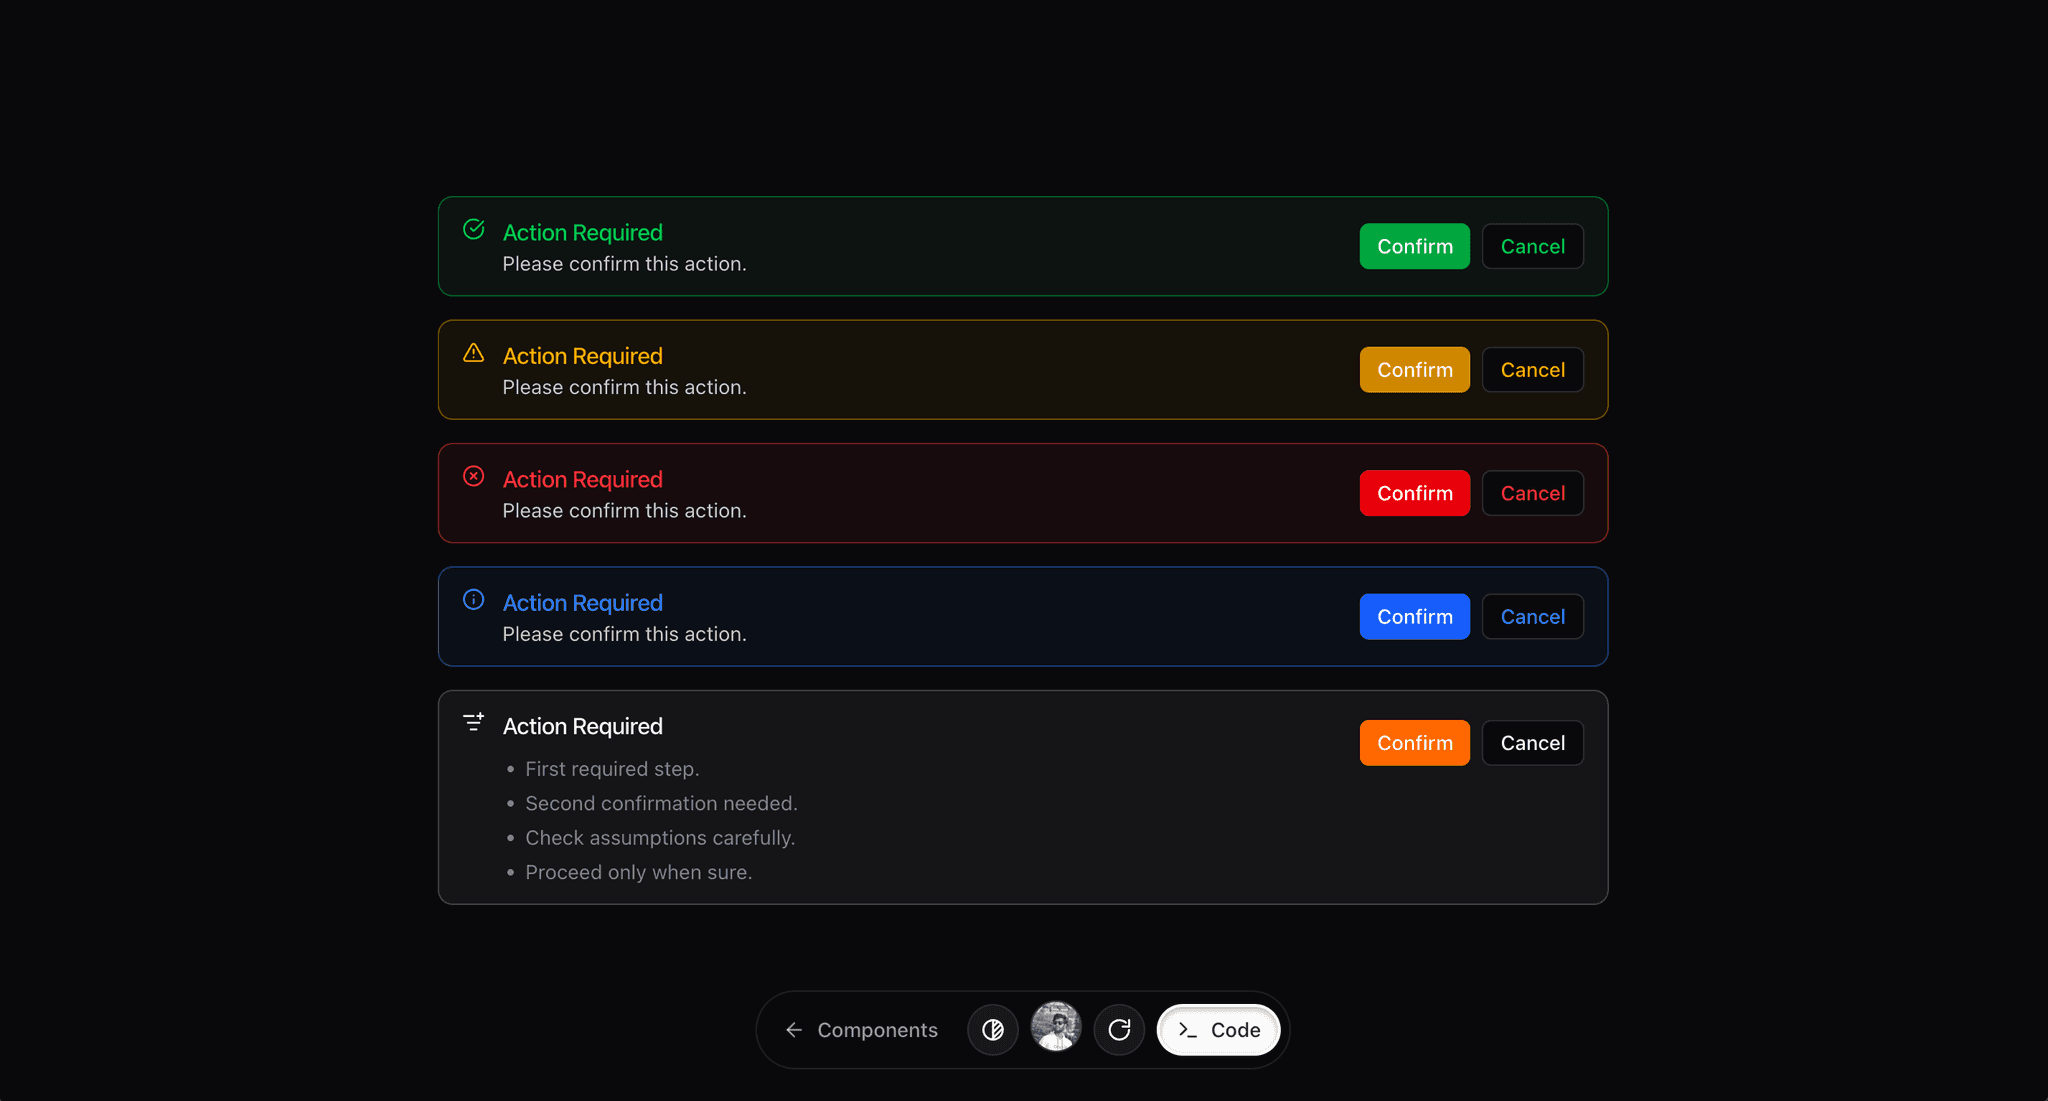Confirm the red error alert
This screenshot has width=2048, height=1101.
pyautogui.click(x=1415, y=493)
